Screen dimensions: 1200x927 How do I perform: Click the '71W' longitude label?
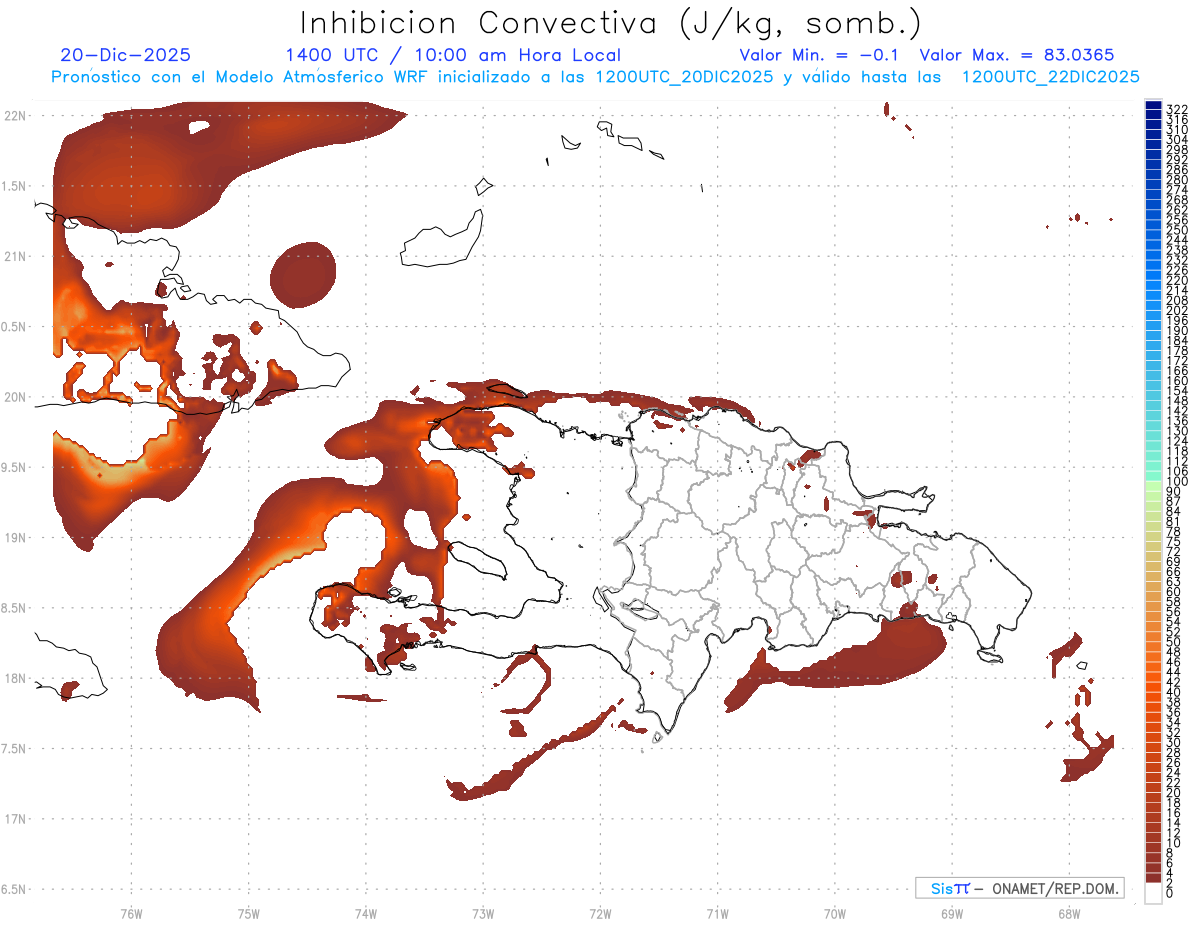point(717,913)
